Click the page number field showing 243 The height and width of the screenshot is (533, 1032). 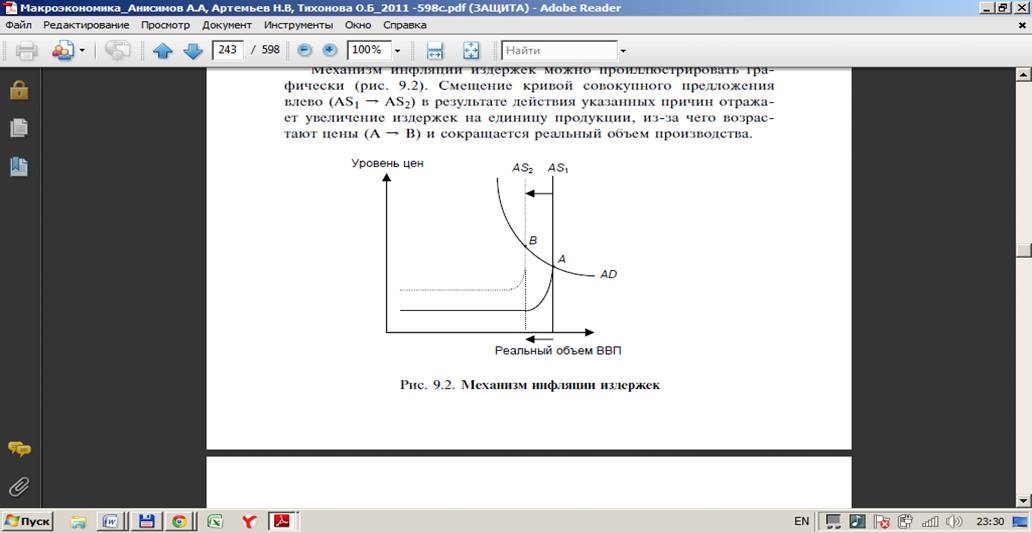tap(228, 50)
